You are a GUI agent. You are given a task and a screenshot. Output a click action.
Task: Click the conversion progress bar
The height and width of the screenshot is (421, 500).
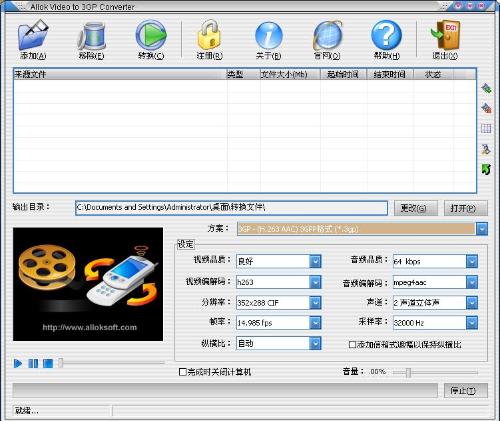(225, 390)
